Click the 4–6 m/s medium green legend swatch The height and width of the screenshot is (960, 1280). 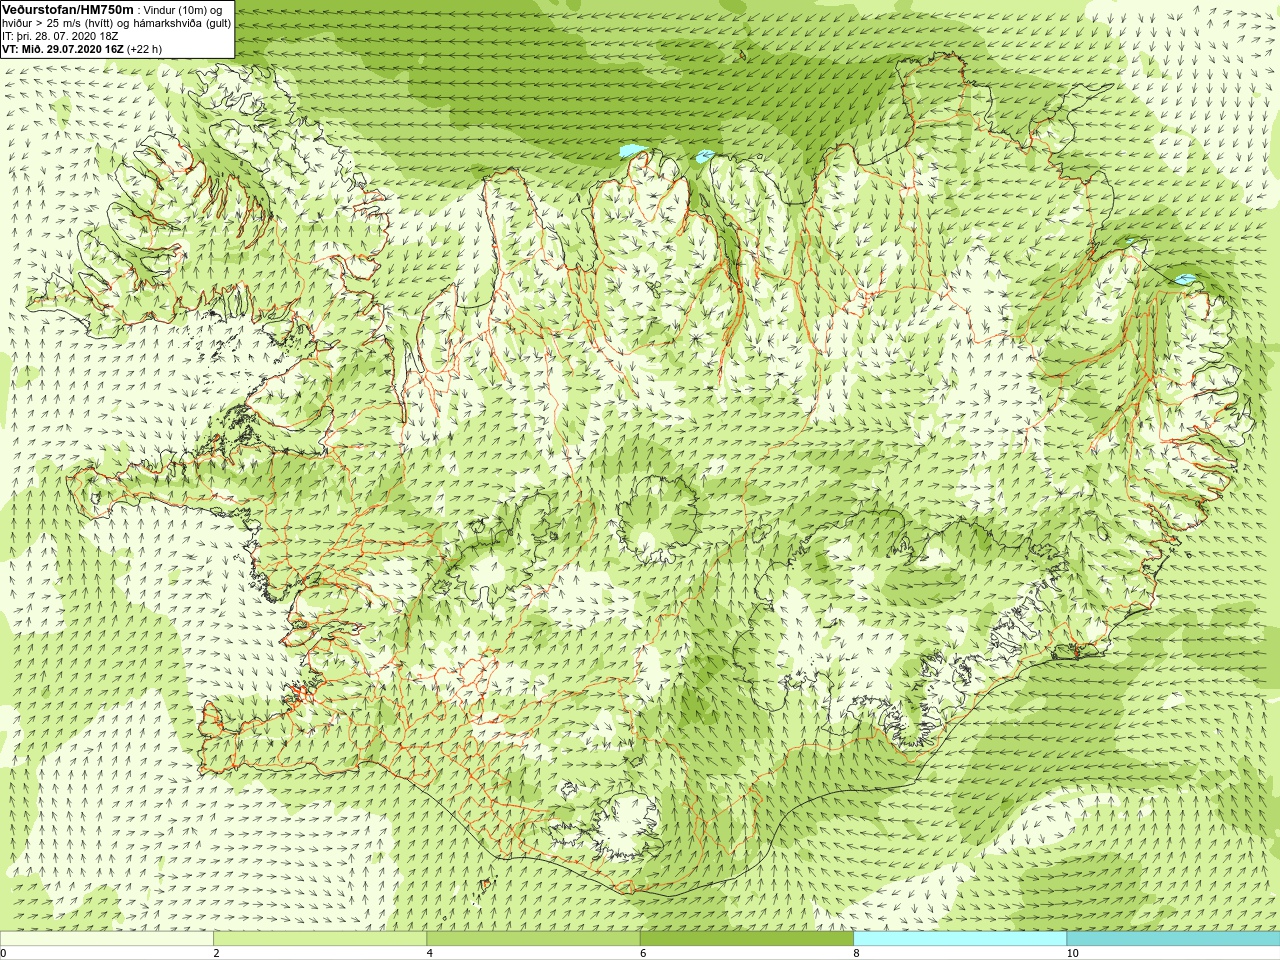tap(533, 939)
